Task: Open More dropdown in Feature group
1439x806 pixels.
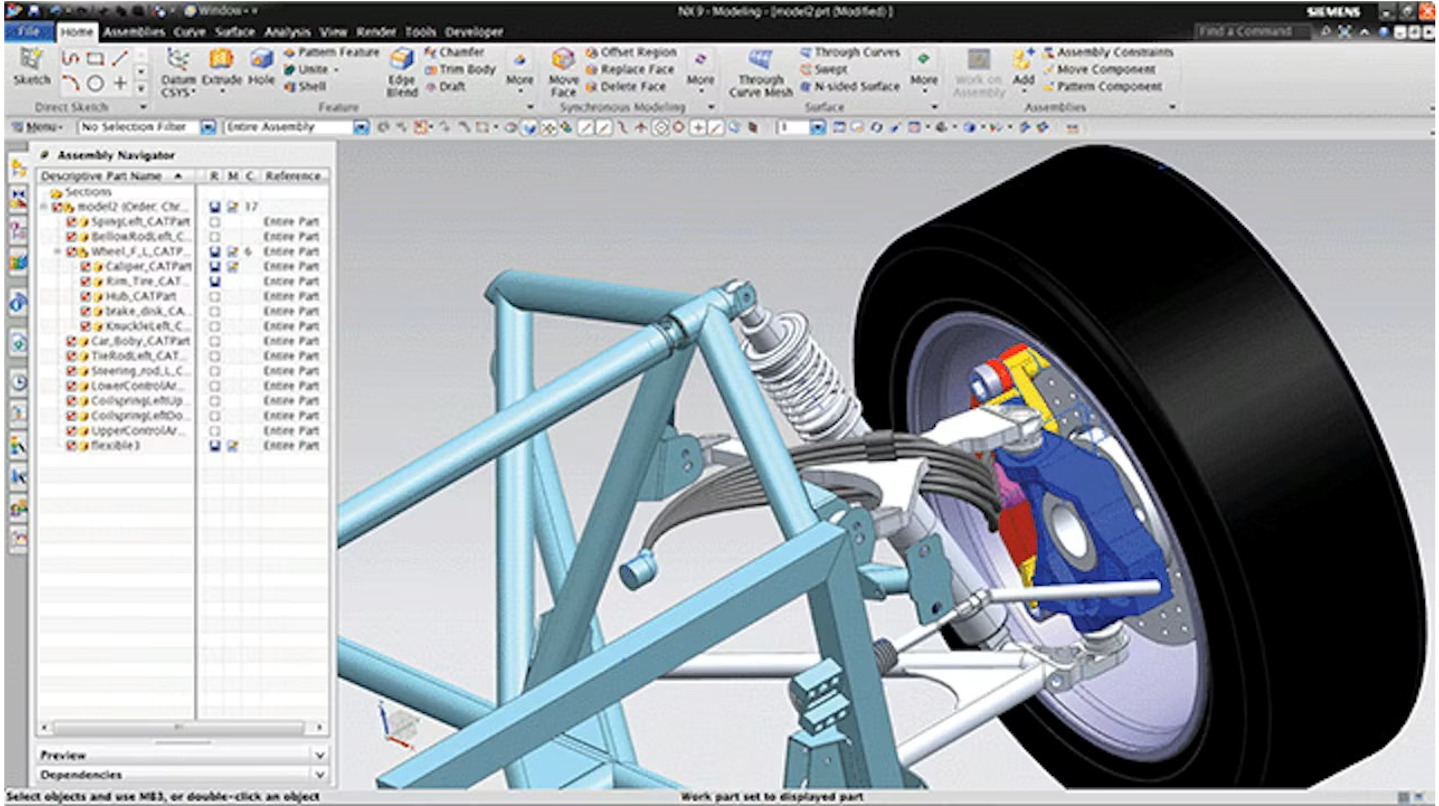Action: pyautogui.click(x=519, y=69)
